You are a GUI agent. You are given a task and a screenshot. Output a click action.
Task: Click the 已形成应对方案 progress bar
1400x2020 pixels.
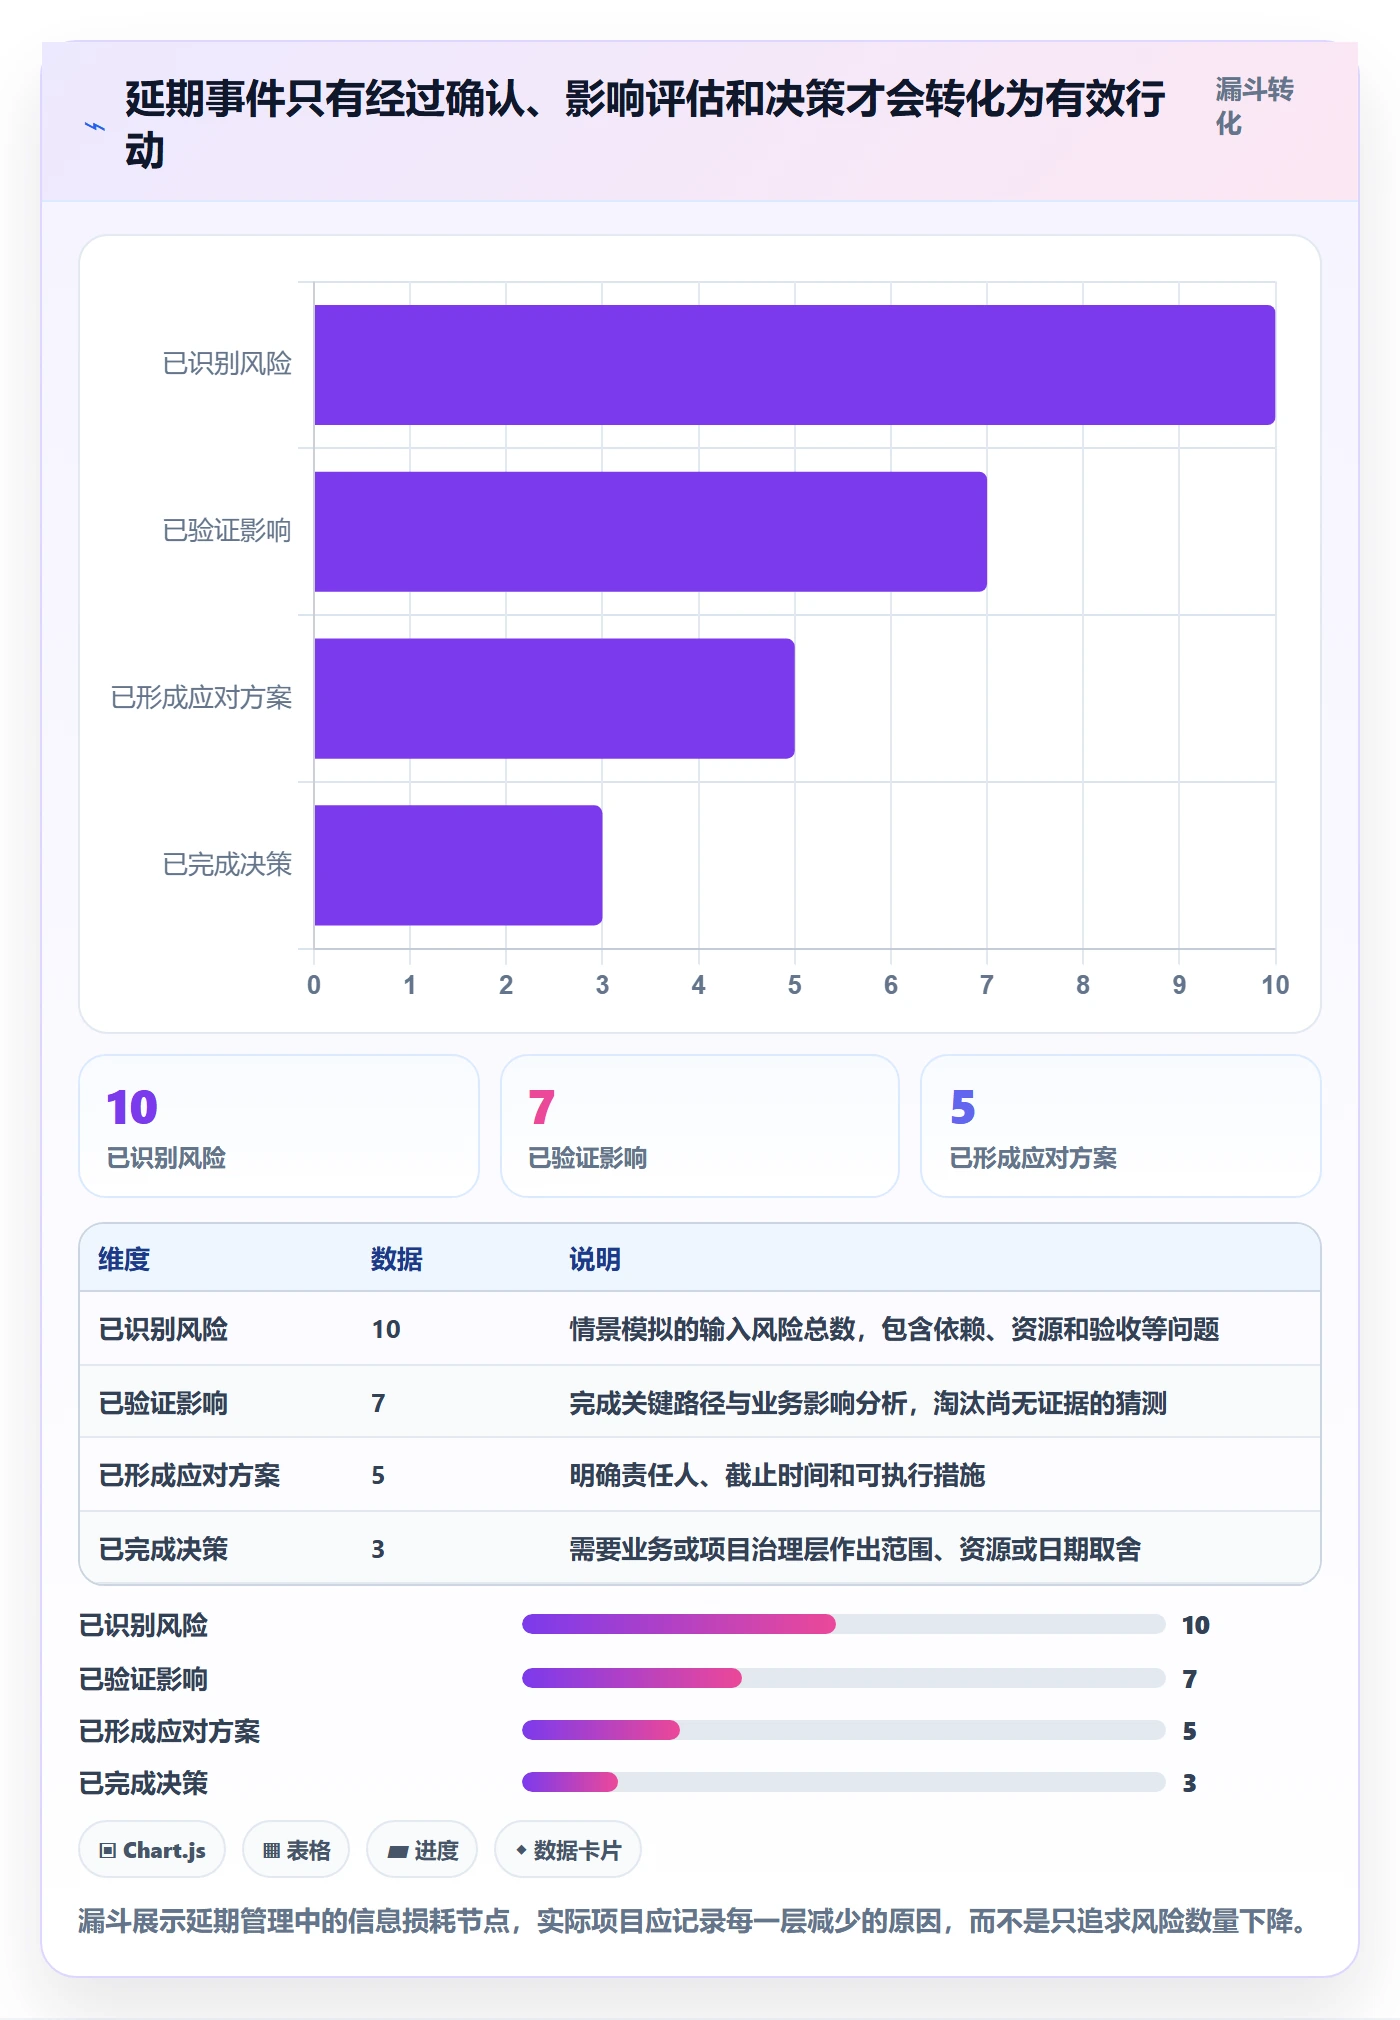843,1730
